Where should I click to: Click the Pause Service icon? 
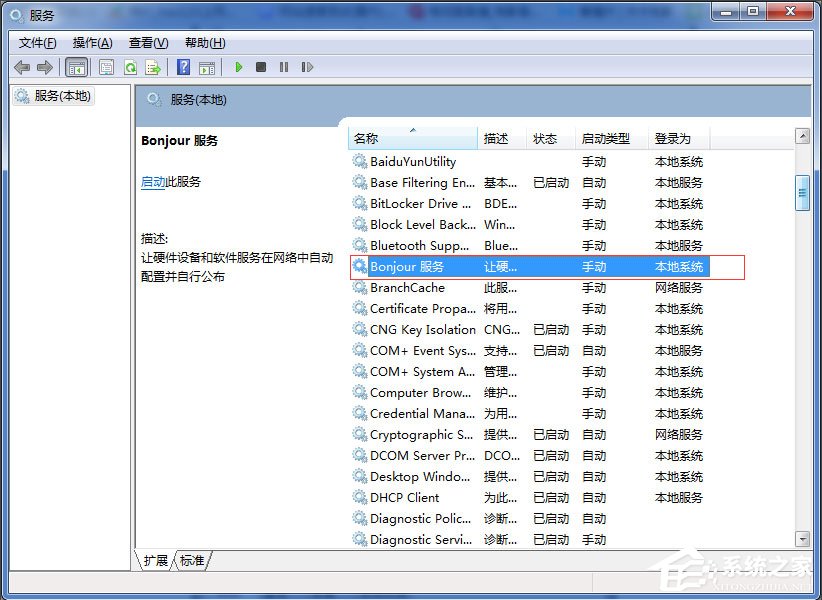(283, 67)
